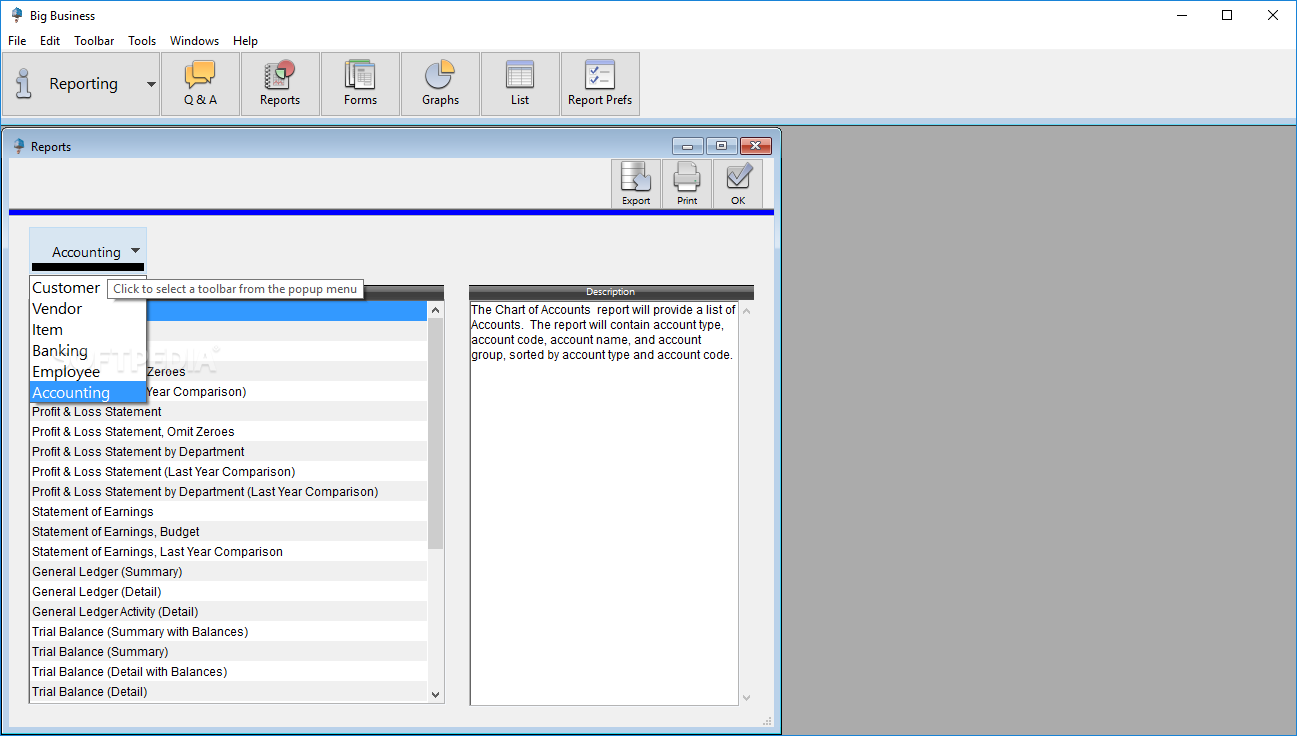Open the Toolbar menu
This screenshot has width=1297, height=736.
(94, 41)
